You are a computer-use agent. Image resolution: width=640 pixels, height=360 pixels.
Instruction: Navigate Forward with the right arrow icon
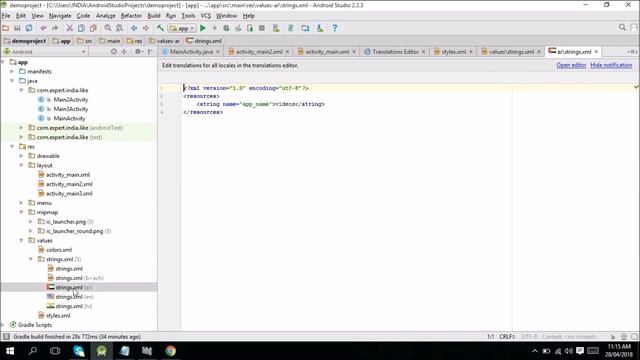tap(146, 28)
